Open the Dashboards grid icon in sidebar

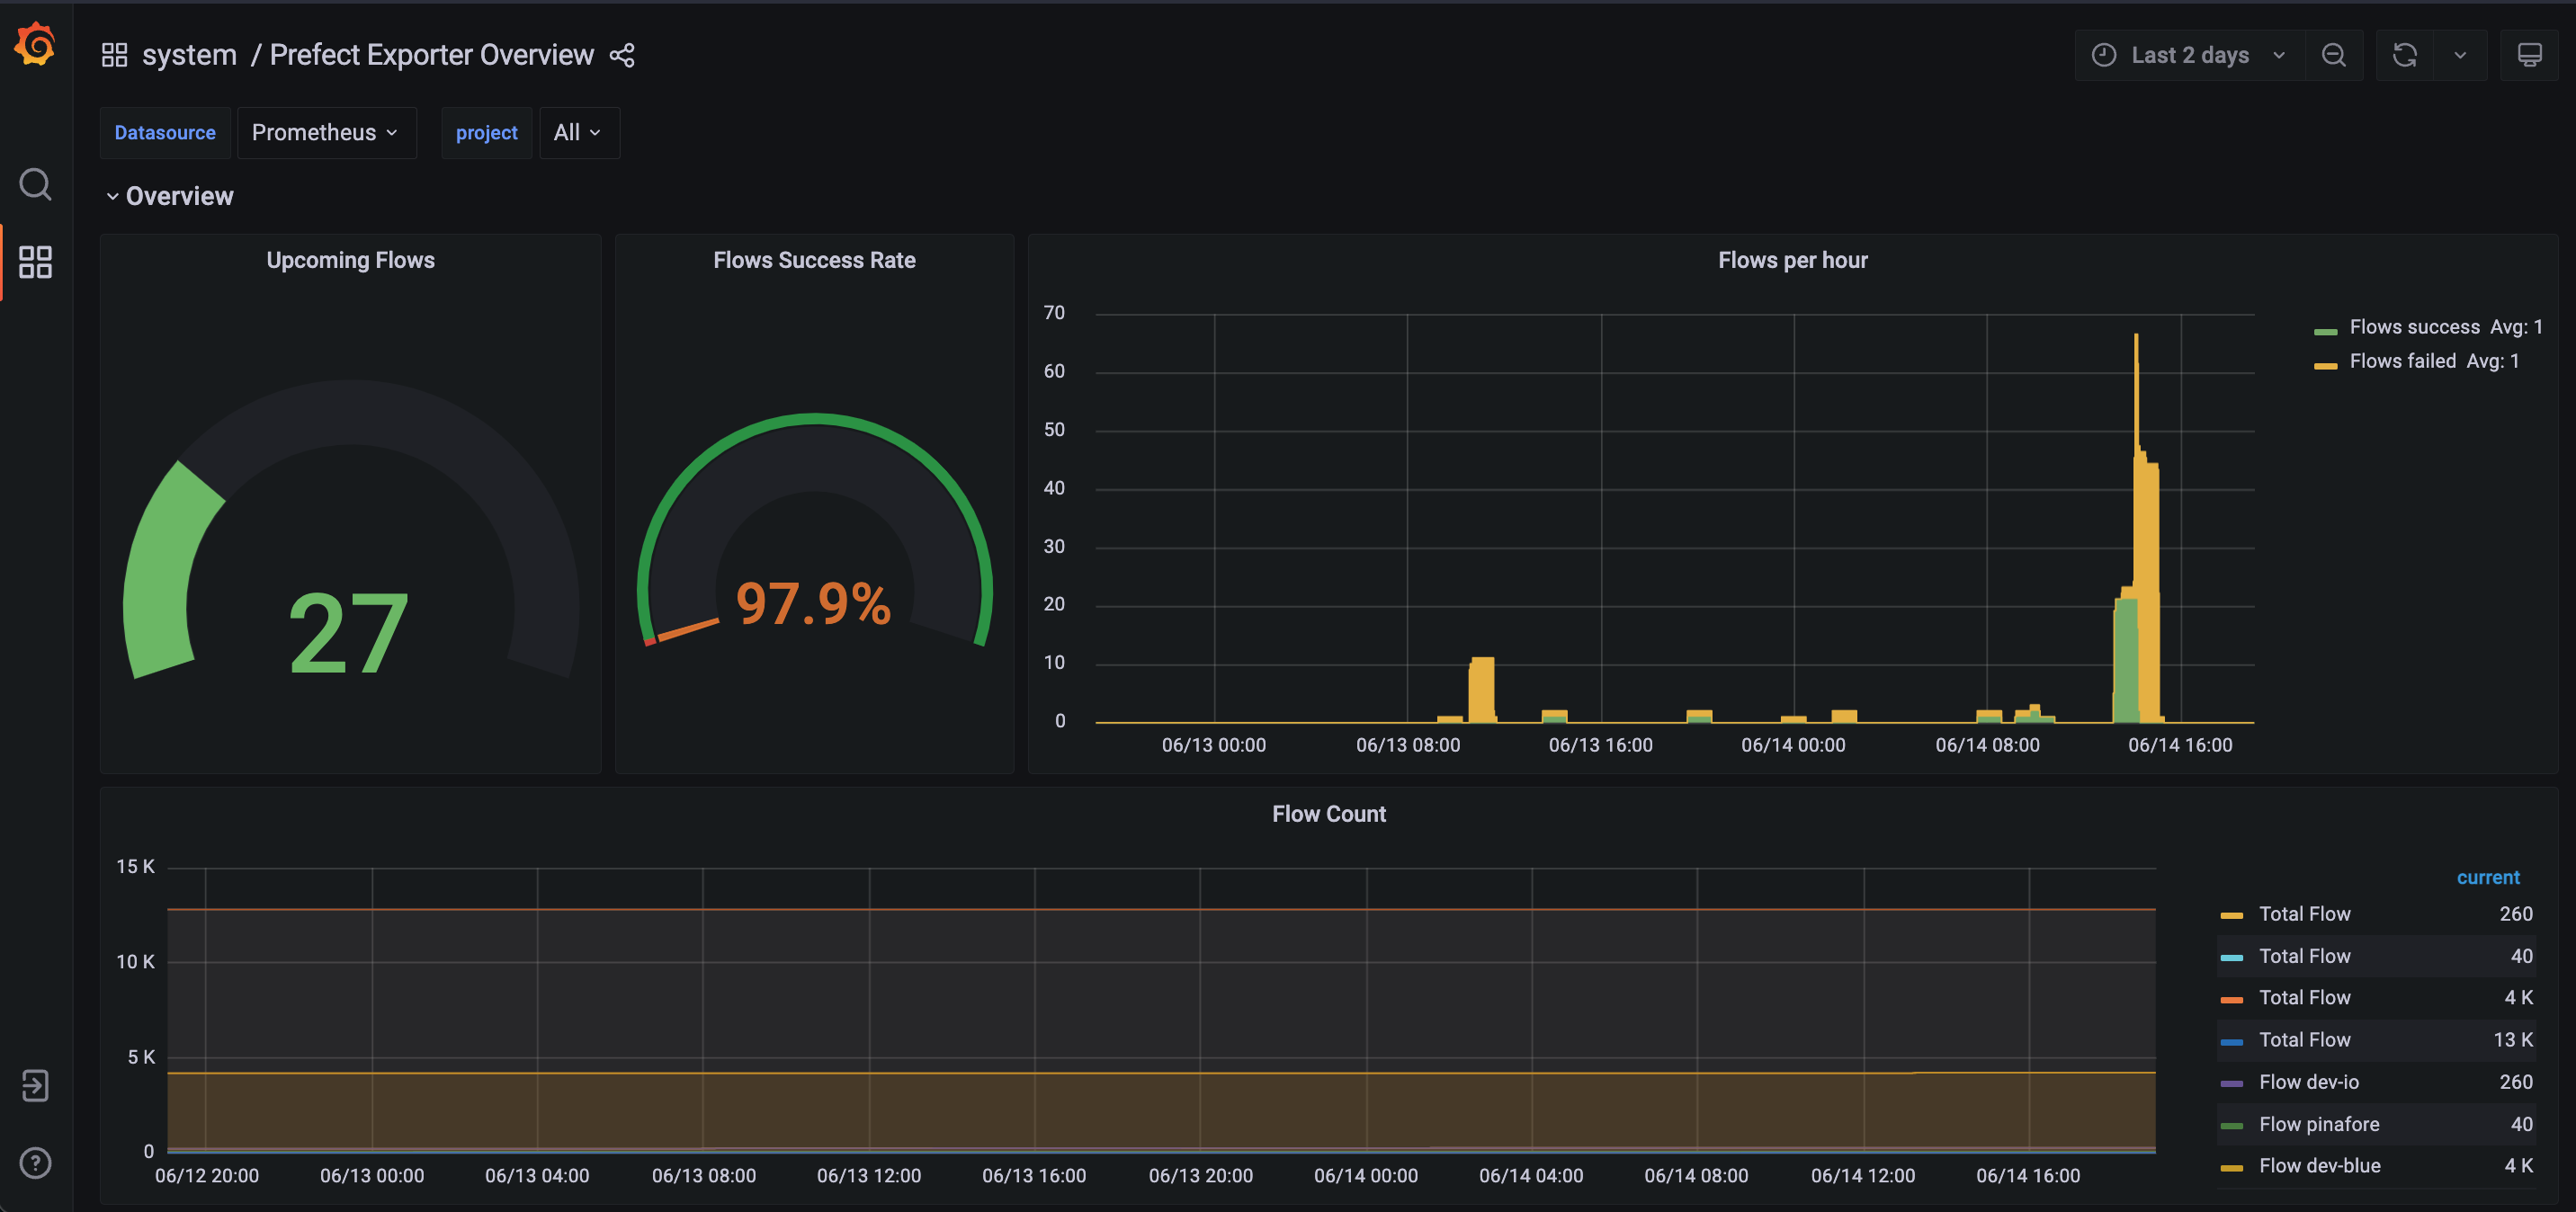point(36,262)
